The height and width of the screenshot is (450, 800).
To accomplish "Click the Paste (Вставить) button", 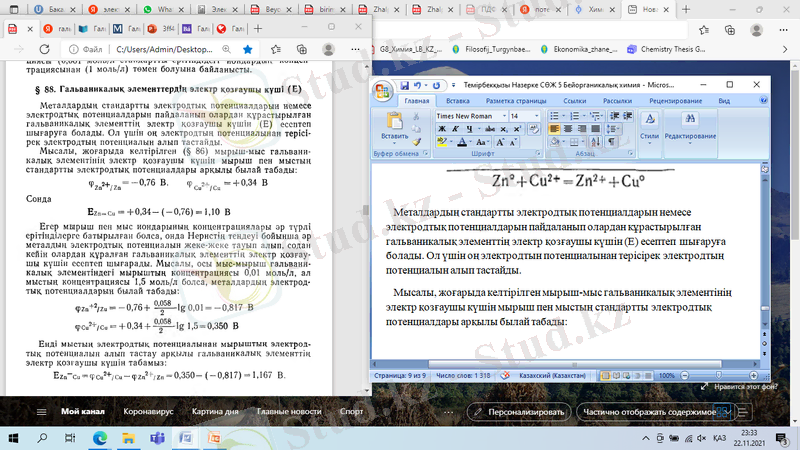I will (x=393, y=127).
